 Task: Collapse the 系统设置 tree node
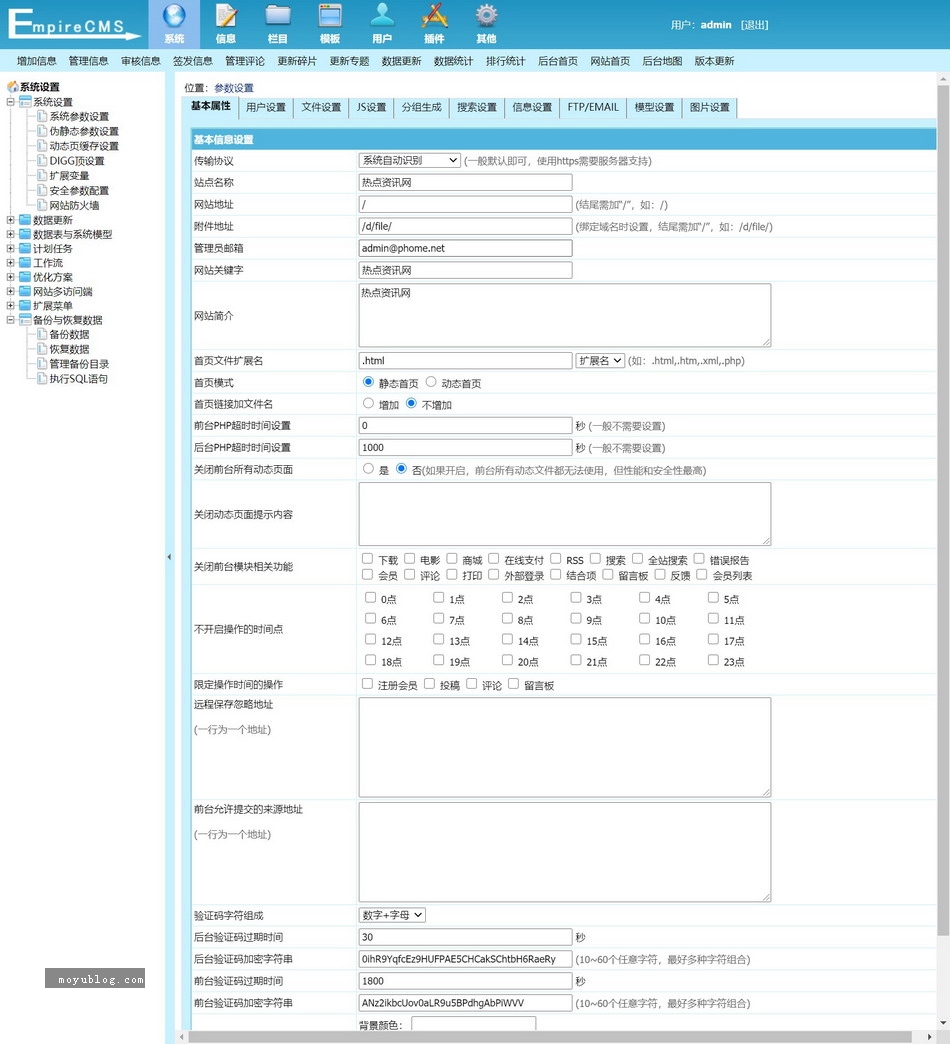point(11,102)
